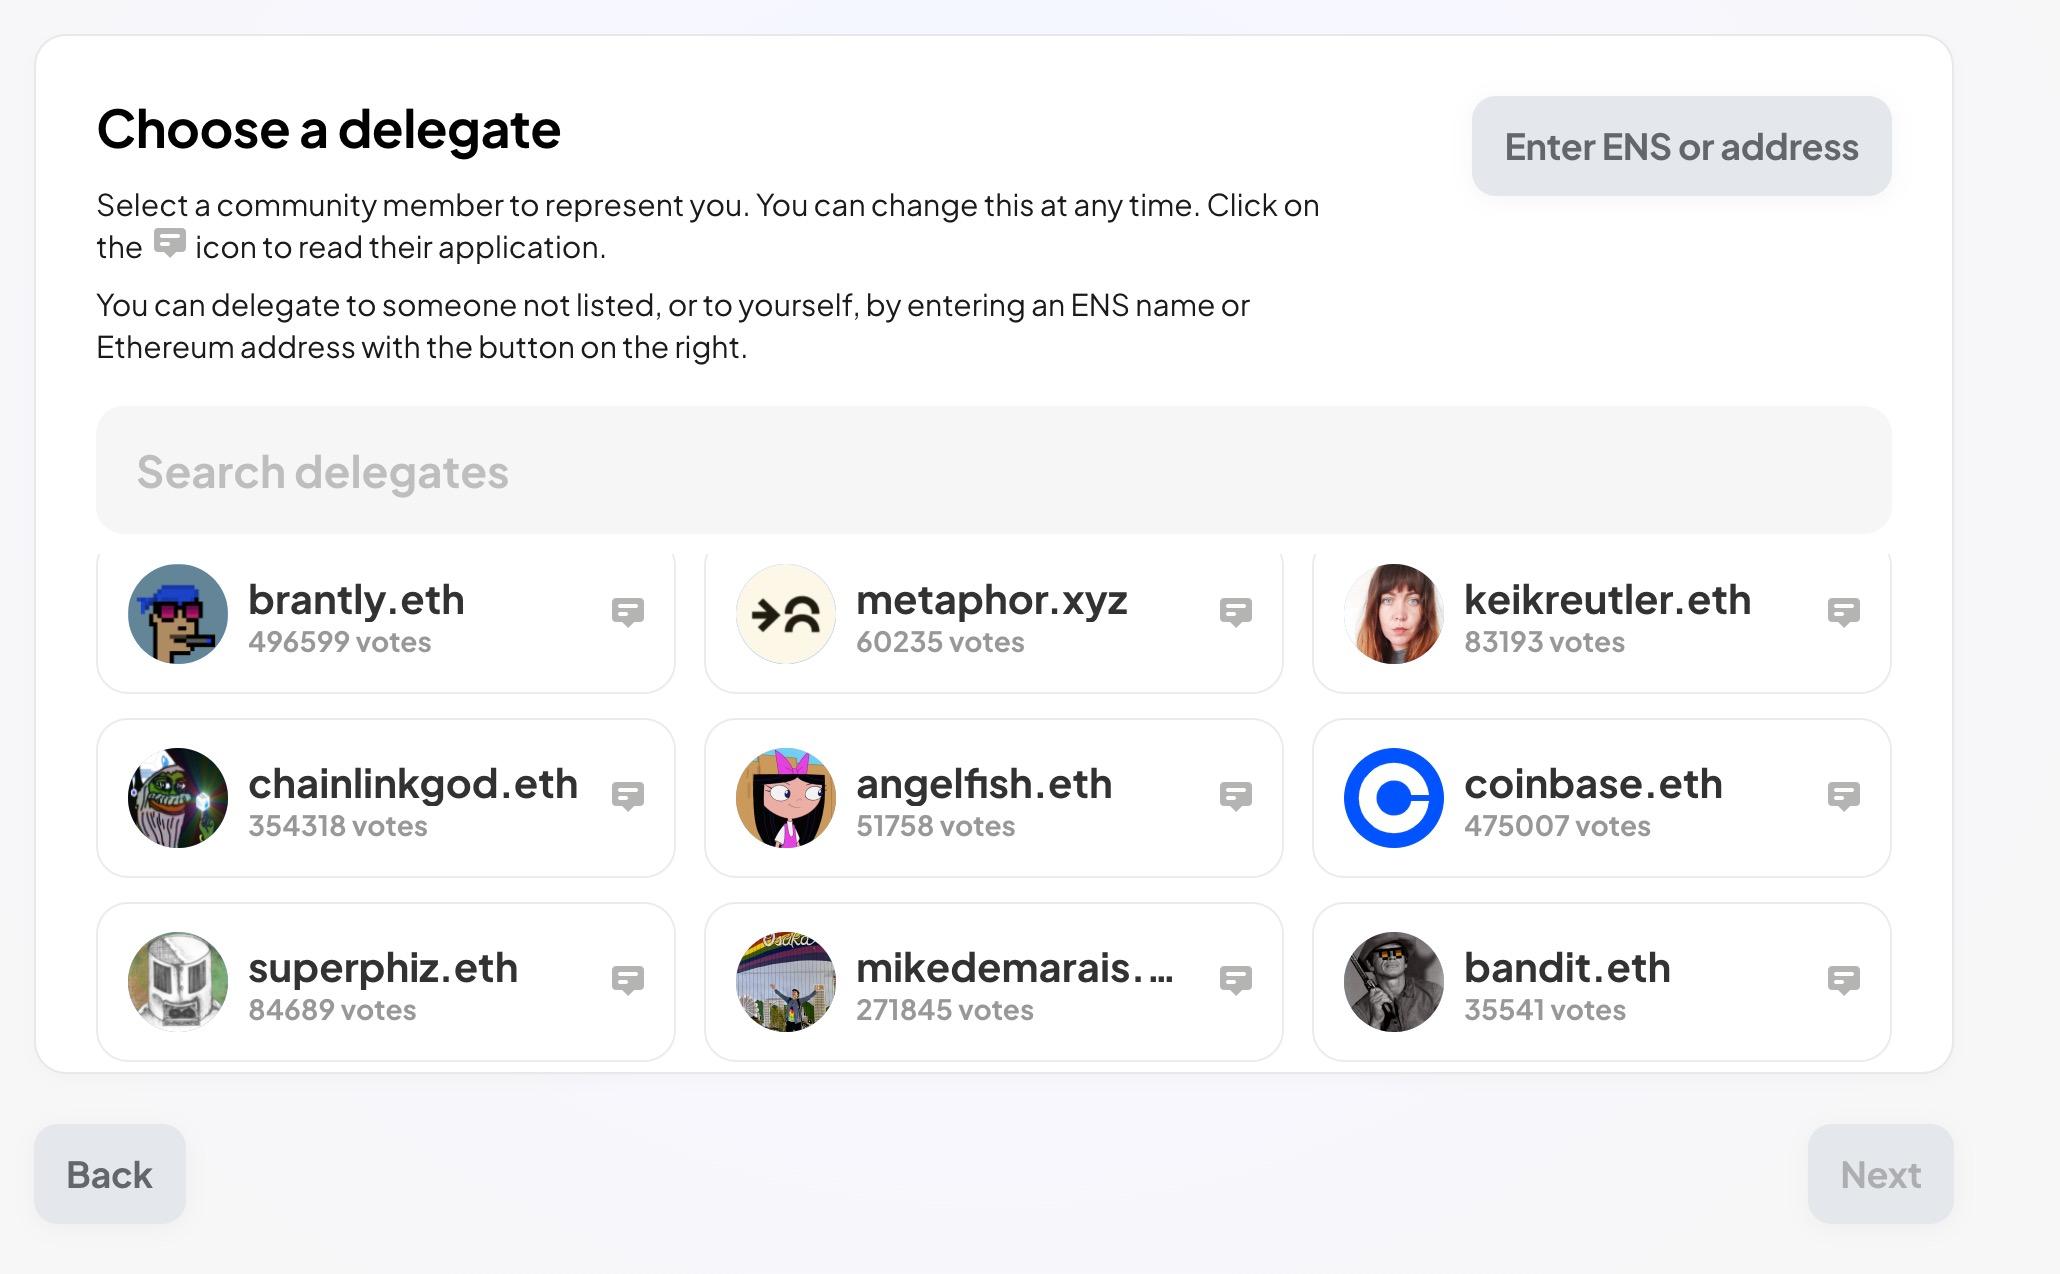Screen dimensions: 2060x1274
Task: Select chainlinkgod.eth as delegate
Action: coord(412,785)
